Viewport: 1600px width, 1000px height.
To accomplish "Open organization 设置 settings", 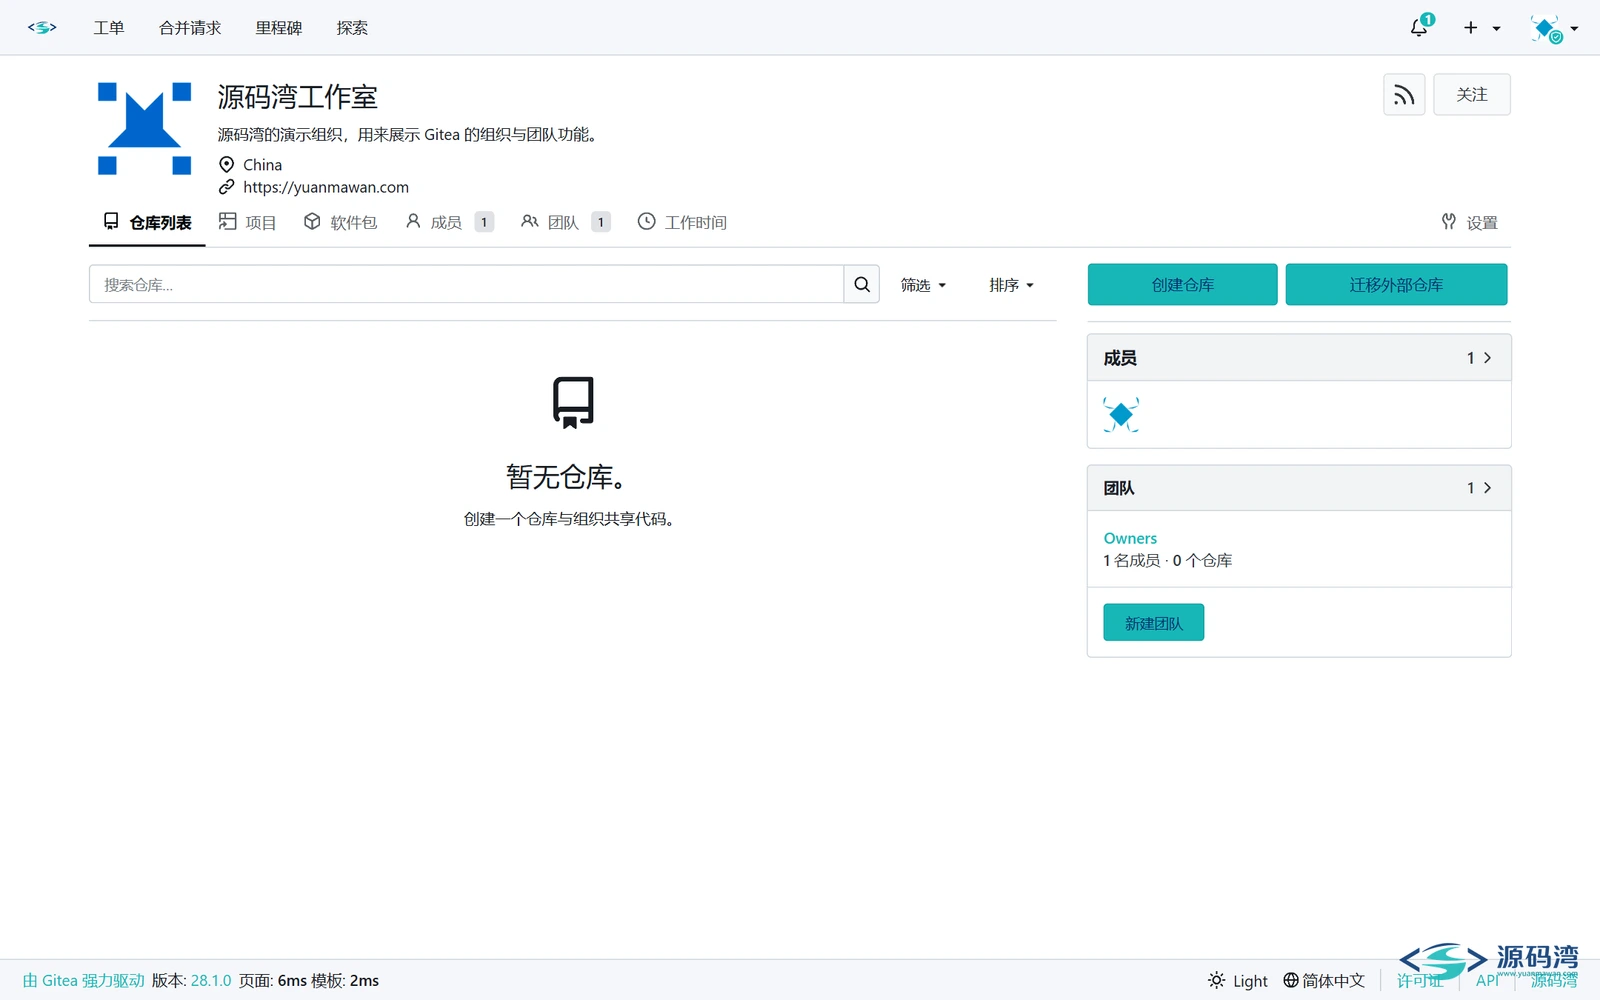I will pyautogui.click(x=1470, y=222).
